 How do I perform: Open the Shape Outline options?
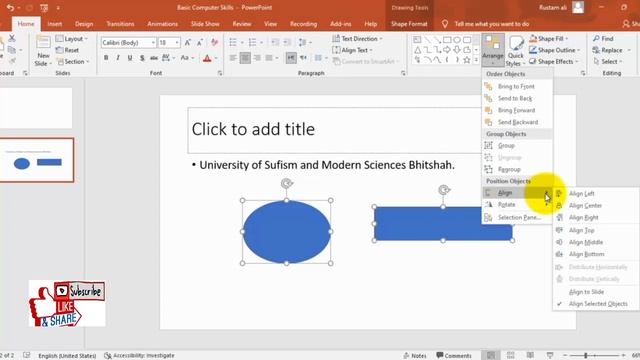tap(555, 50)
